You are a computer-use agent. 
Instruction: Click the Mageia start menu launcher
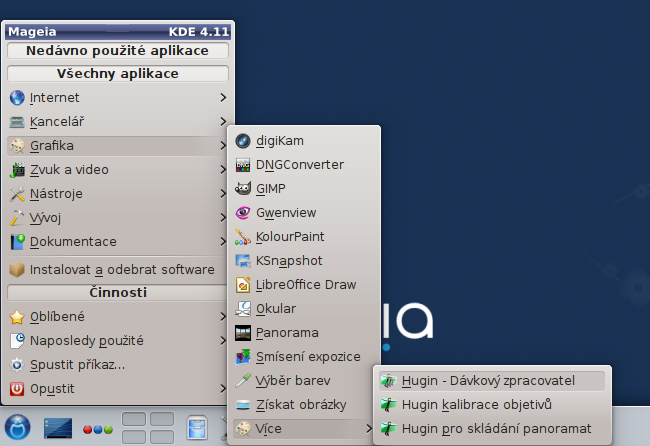point(17,427)
